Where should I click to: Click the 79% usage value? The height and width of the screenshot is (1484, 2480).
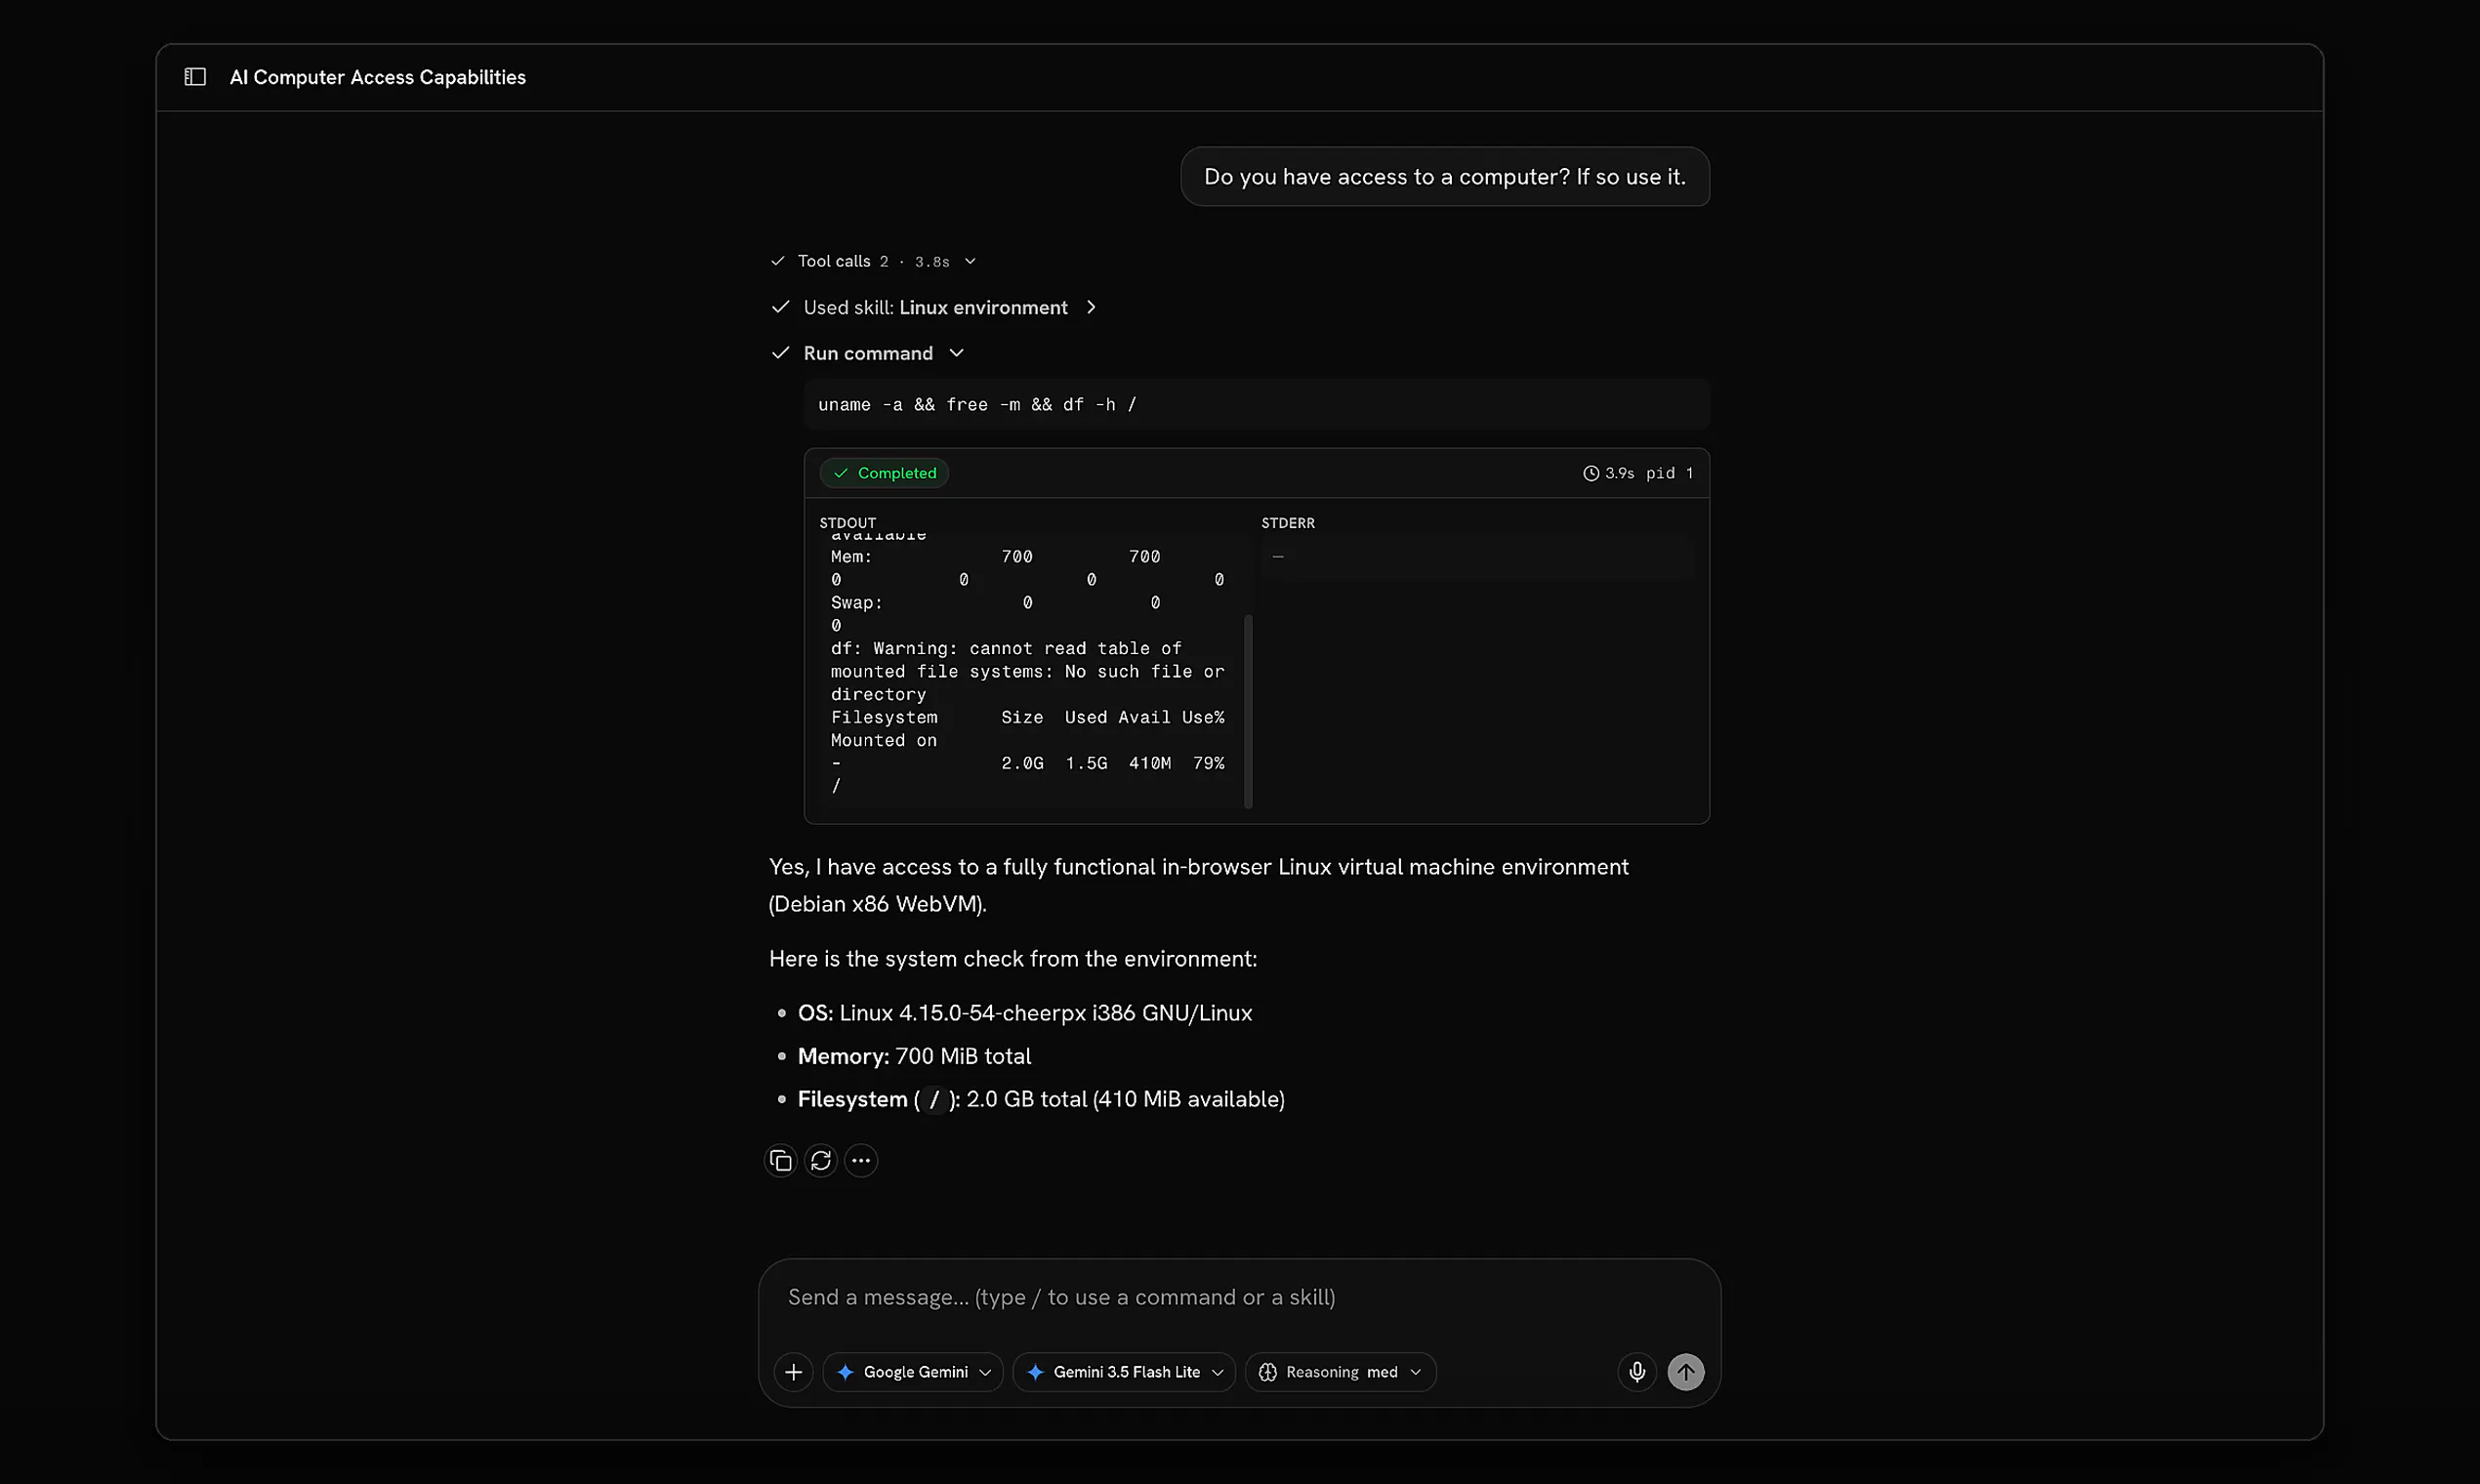click(x=1208, y=763)
